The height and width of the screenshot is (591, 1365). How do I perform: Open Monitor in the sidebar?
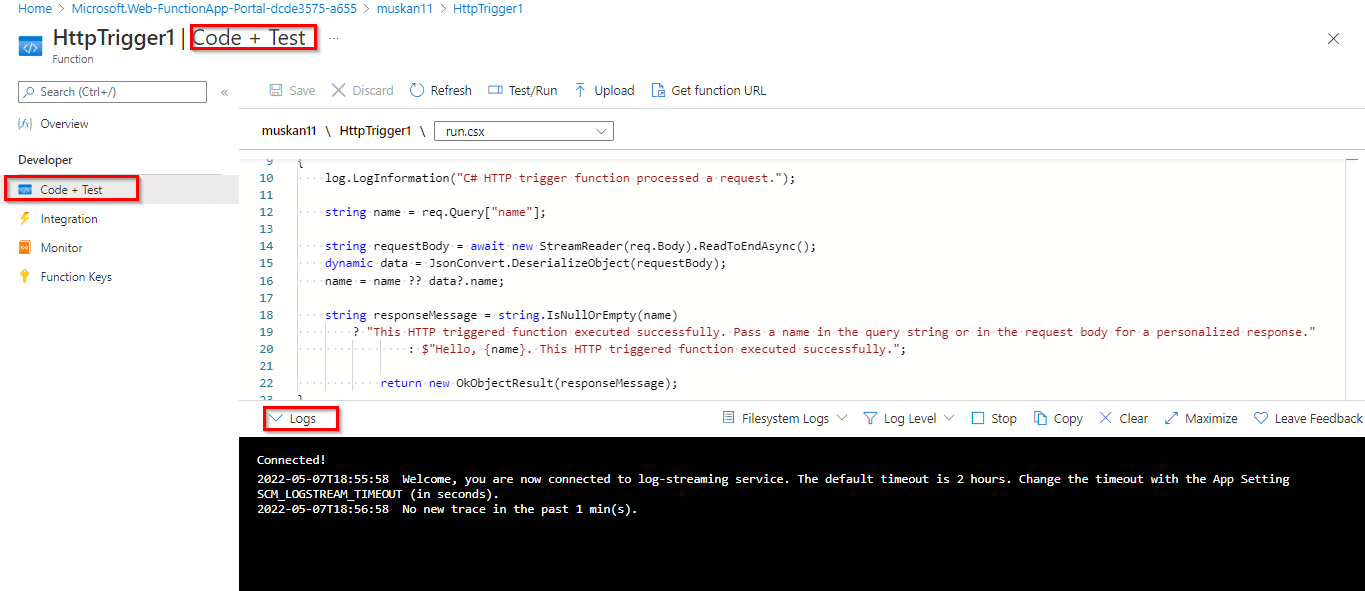tap(61, 248)
